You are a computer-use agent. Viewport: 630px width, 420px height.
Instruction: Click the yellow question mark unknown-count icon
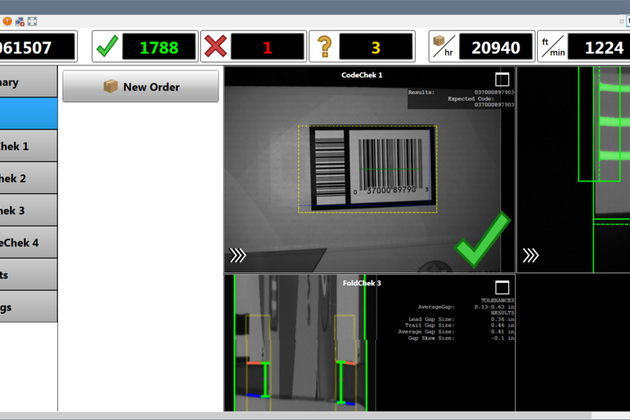click(x=325, y=46)
